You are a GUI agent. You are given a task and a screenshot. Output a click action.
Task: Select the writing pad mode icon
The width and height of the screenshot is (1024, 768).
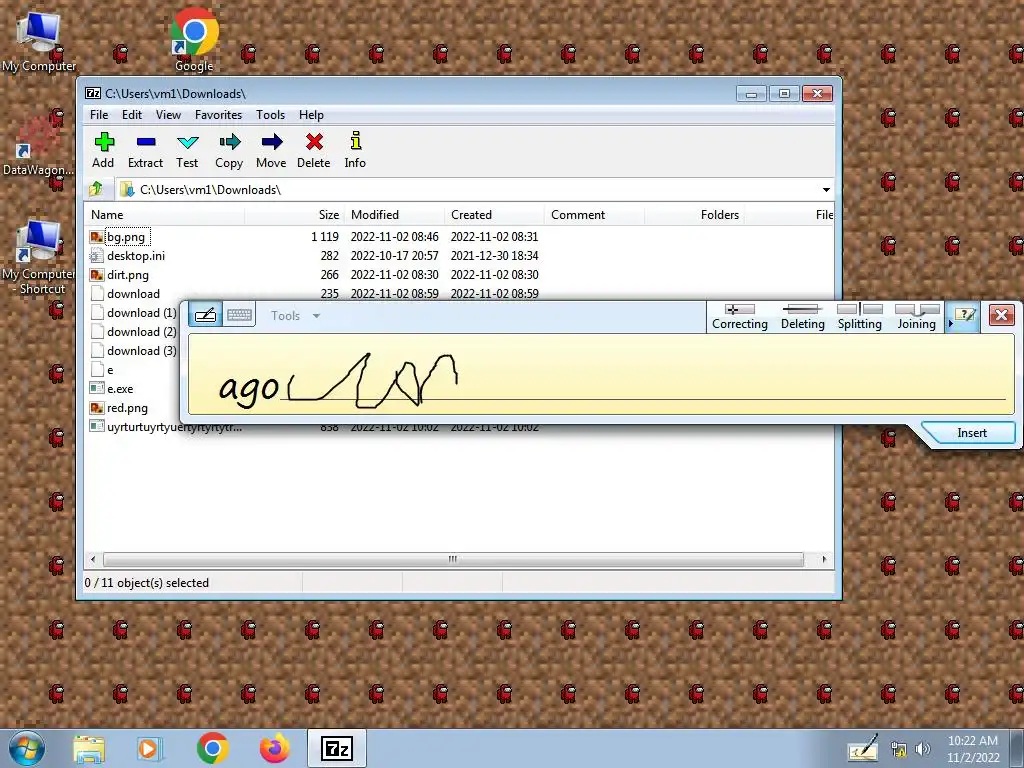206,315
